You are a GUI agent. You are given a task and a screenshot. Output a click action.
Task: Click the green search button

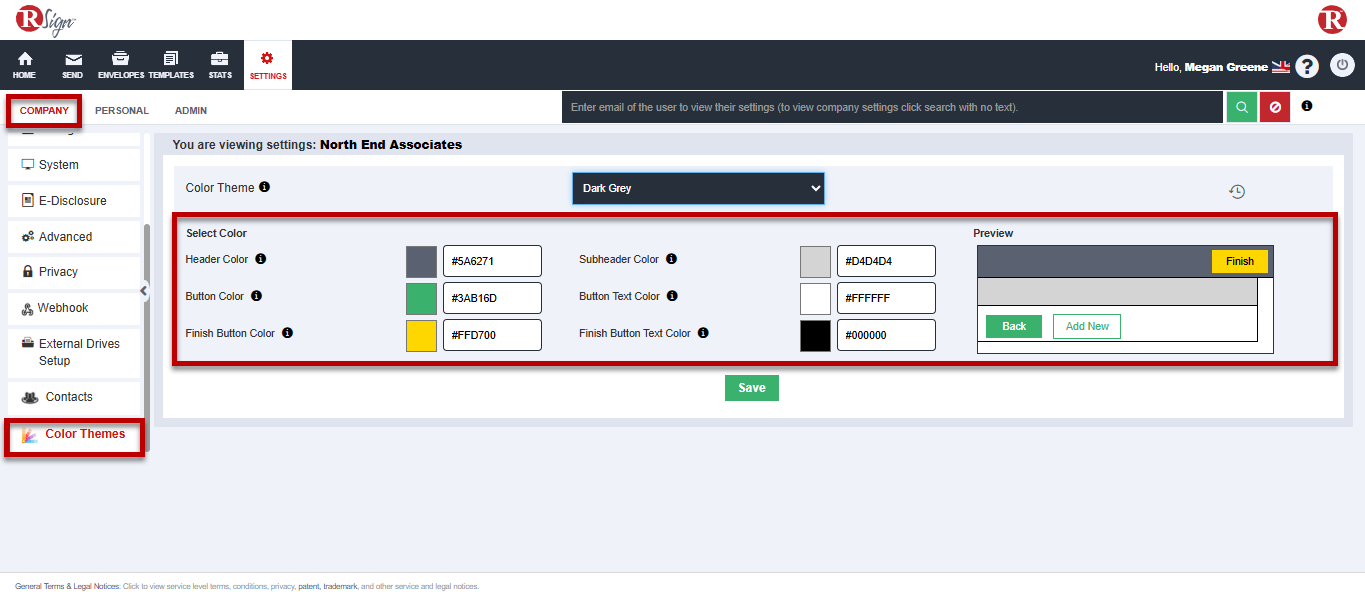tap(1241, 107)
